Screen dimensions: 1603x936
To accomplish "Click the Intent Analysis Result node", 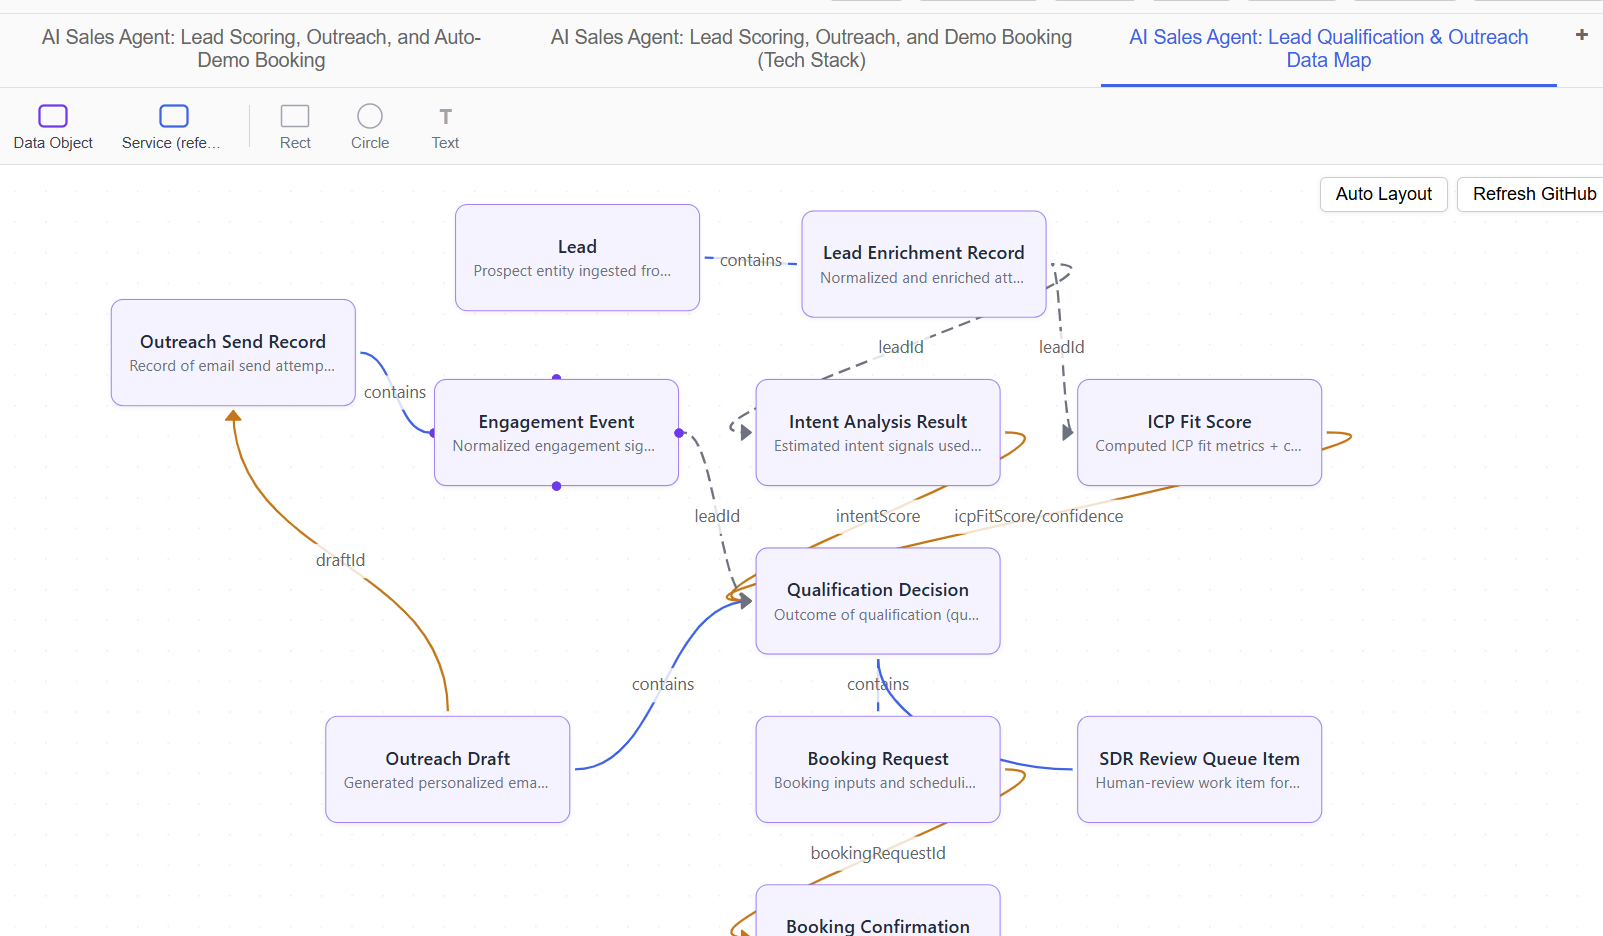I will 877,432.
